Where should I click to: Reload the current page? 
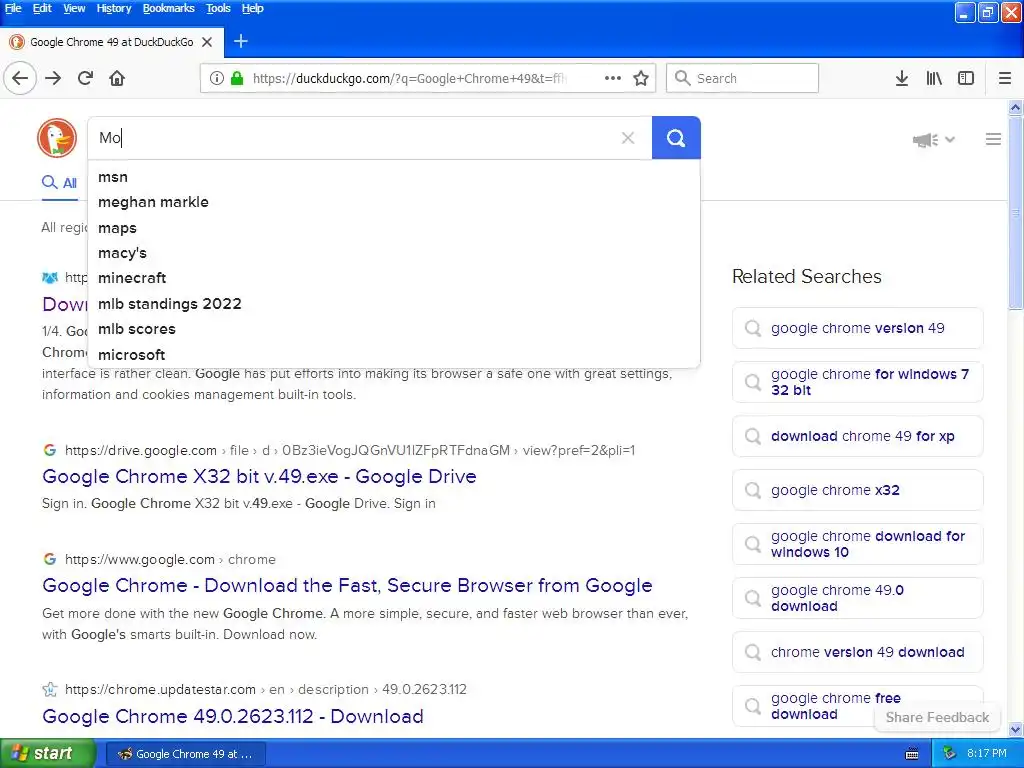[85, 78]
